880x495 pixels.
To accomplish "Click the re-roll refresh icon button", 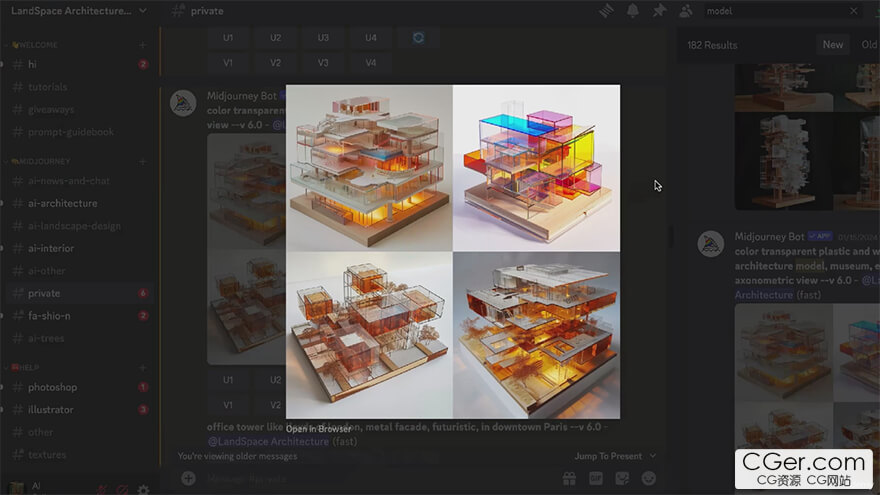I will 418,38.
